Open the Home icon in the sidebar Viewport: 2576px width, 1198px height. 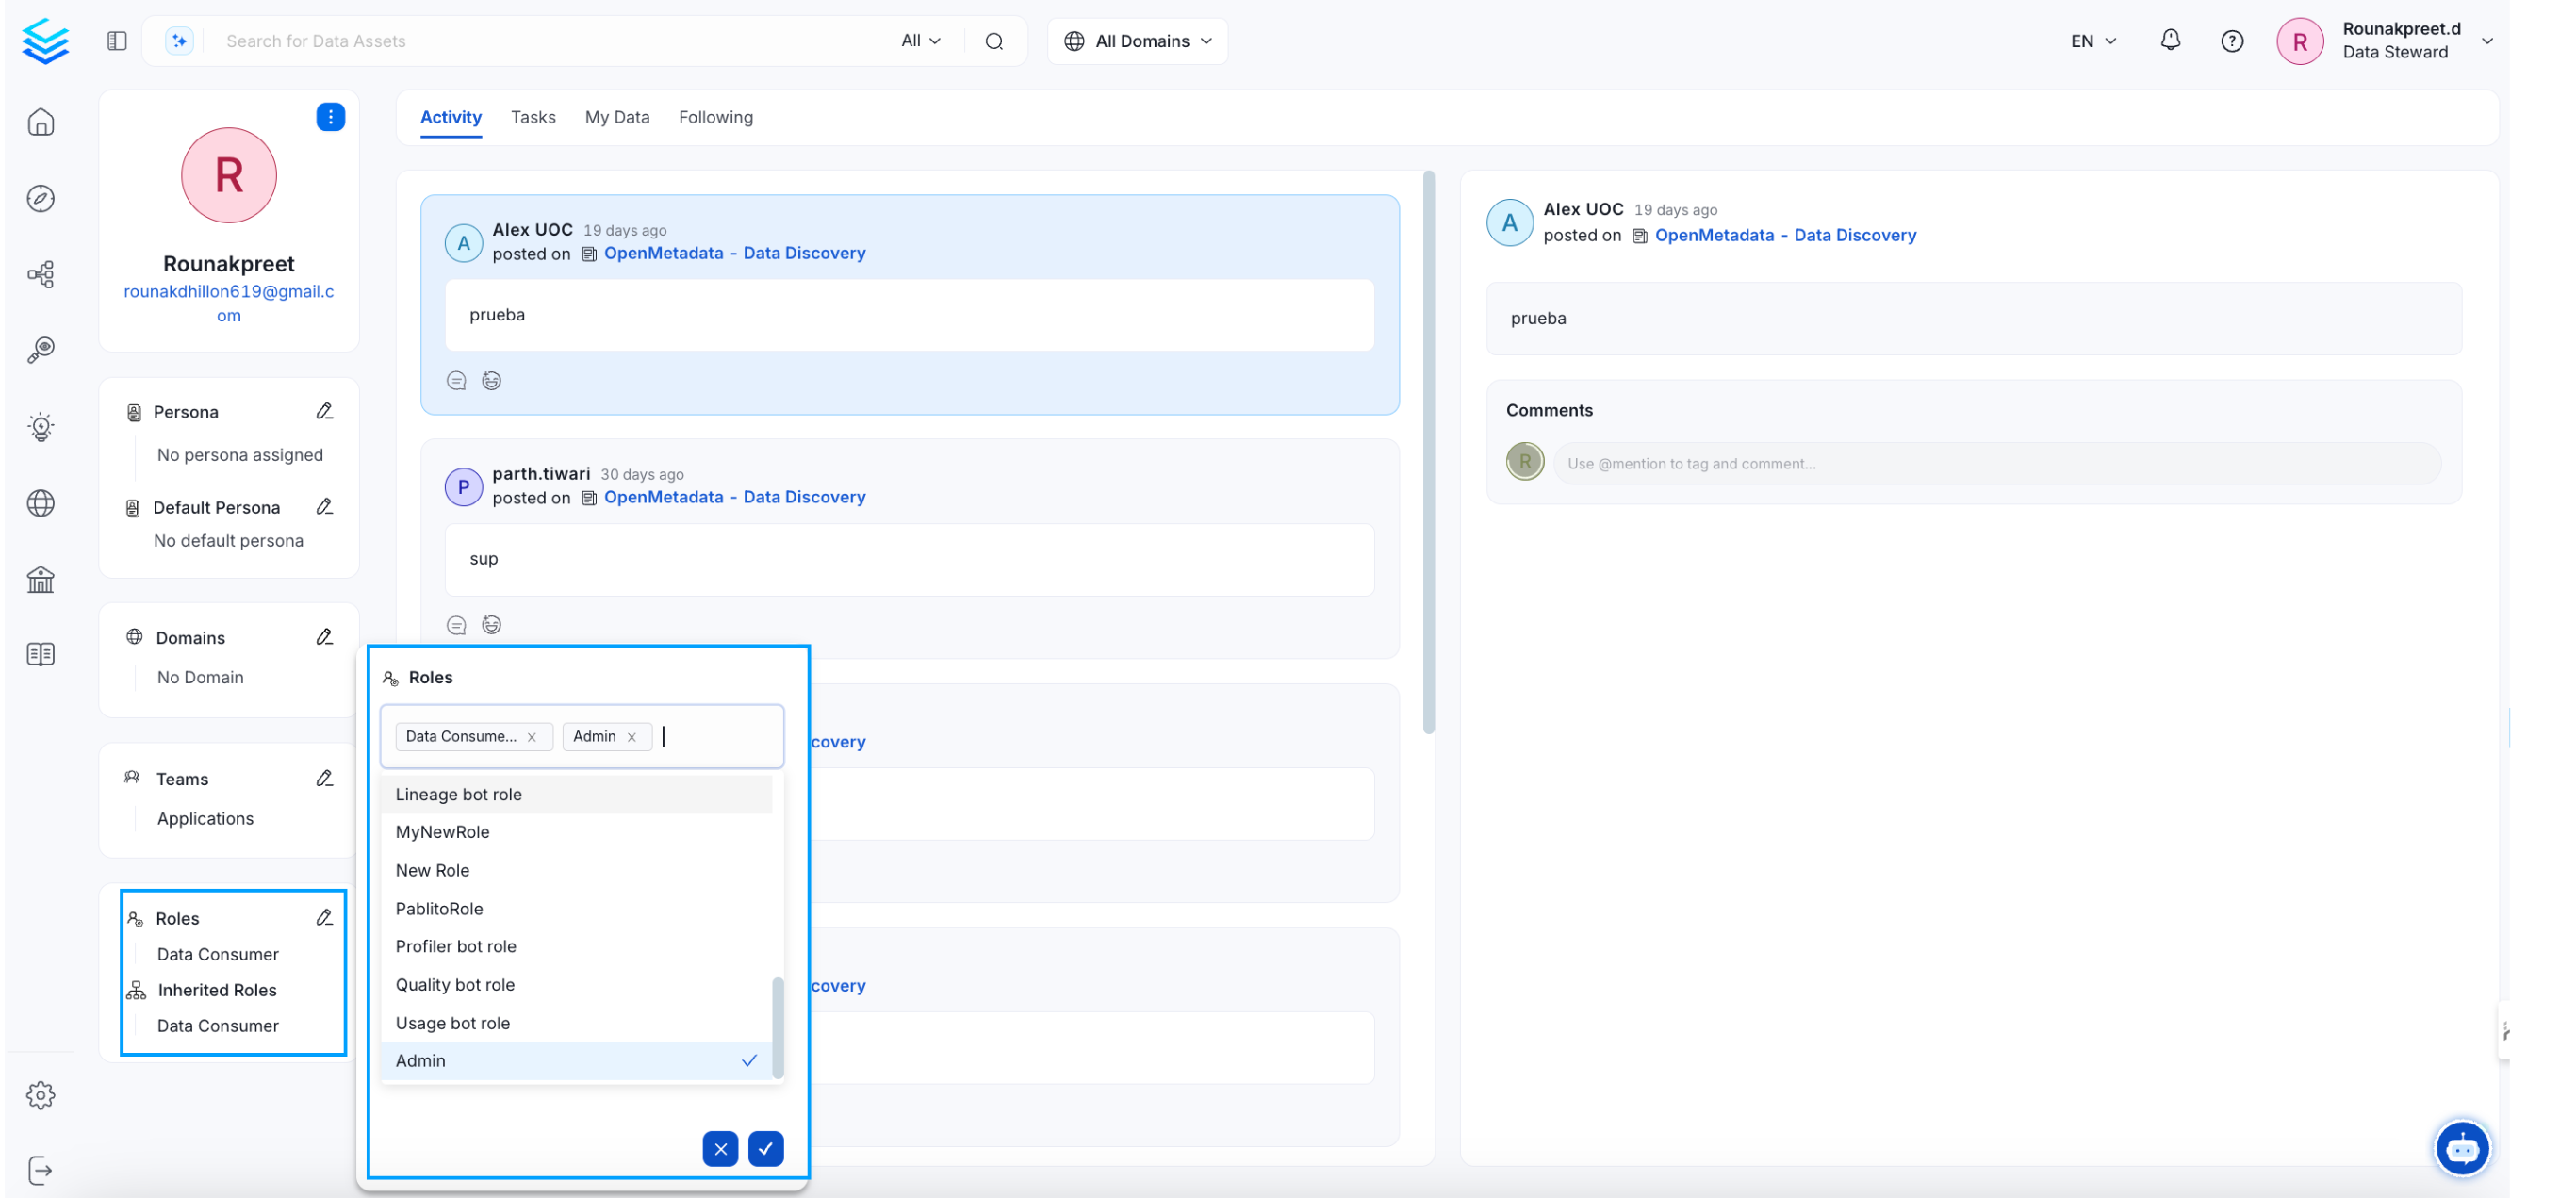click(41, 121)
